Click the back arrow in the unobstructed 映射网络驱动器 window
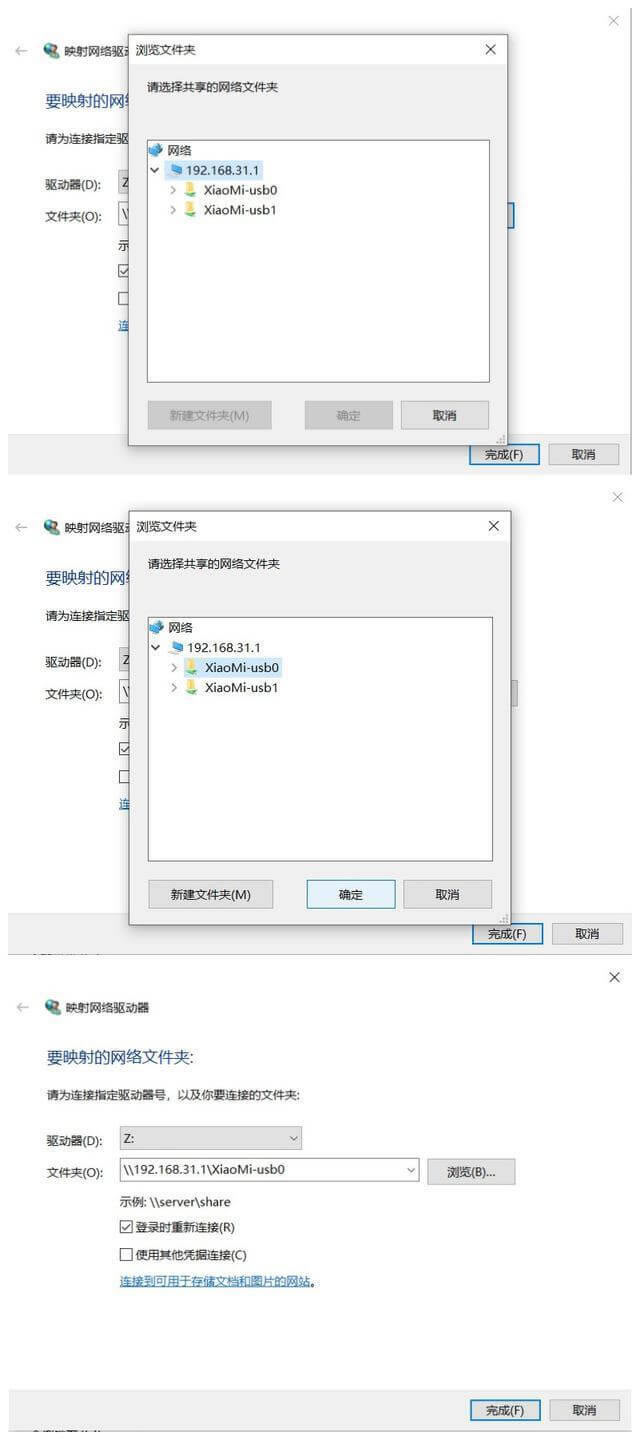This screenshot has width=640, height=1440. coord(22,1007)
